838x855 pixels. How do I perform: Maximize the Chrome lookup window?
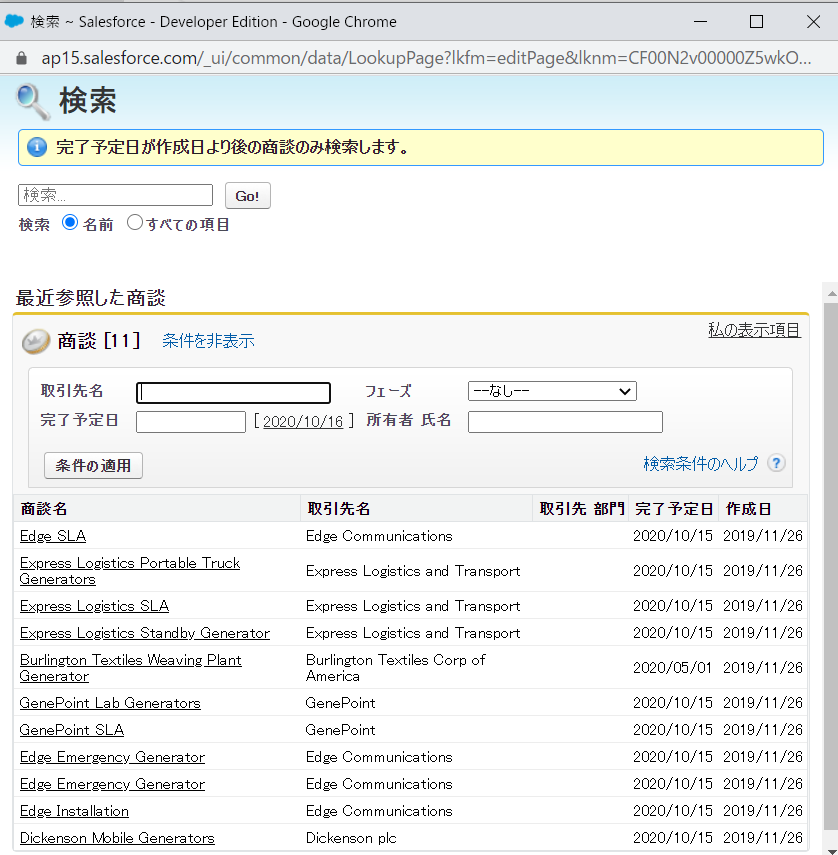tap(756, 22)
